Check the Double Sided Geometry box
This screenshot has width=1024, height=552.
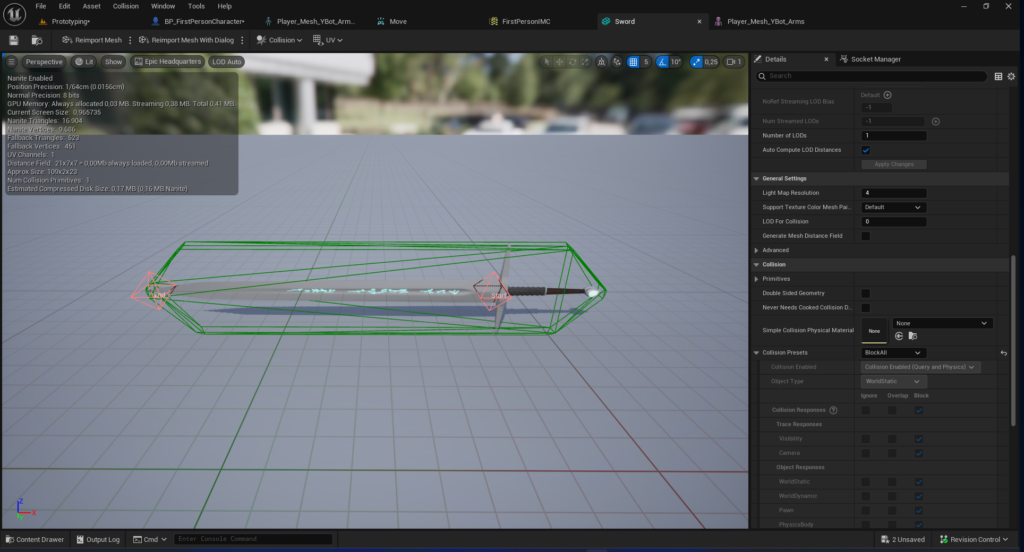pyautogui.click(x=866, y=293)
